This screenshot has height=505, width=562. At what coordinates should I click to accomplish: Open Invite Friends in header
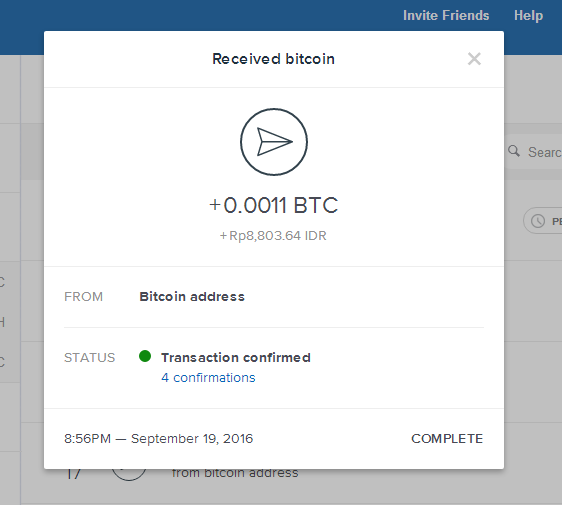tap(446, 15)
